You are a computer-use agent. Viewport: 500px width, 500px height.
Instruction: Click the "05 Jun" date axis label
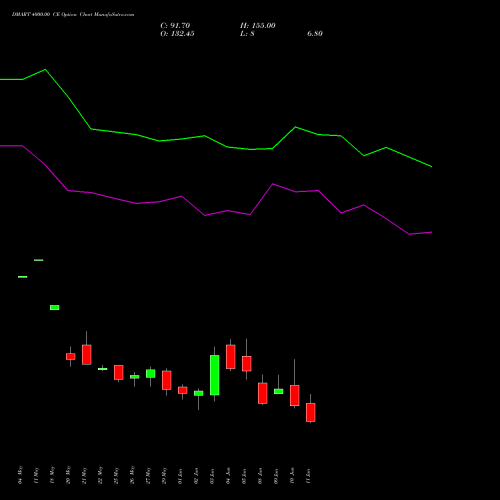click(x=245, y=476)
